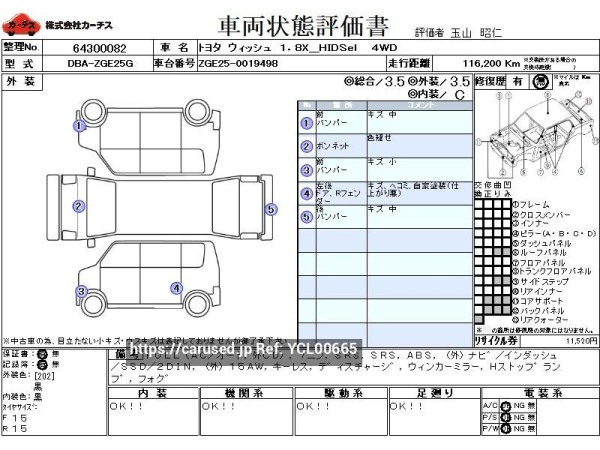
Task: Select damage marker 5 on rear bumper
Action: point(271,209)
